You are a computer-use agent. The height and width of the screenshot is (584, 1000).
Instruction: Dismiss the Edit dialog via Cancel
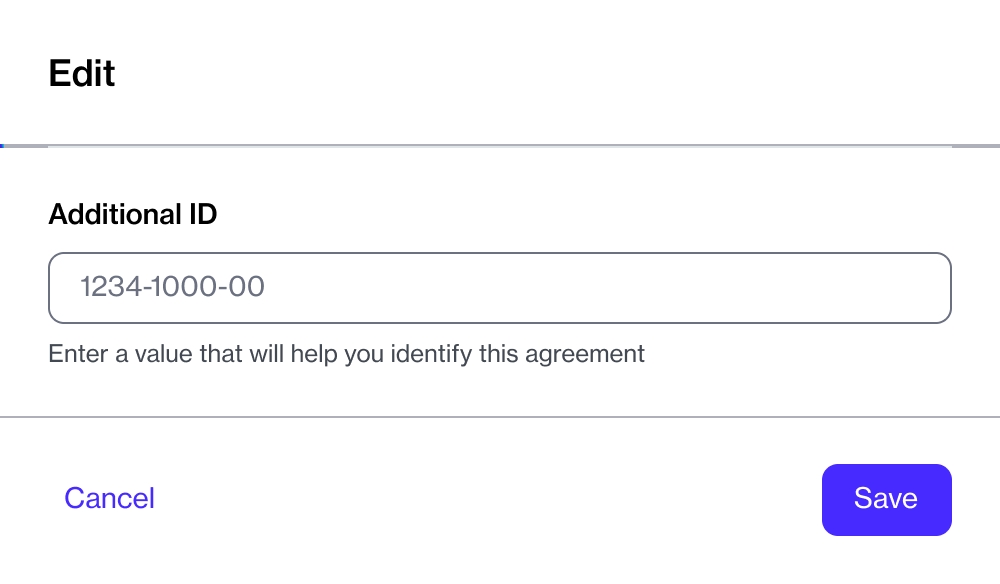click(x=109, y=498)
